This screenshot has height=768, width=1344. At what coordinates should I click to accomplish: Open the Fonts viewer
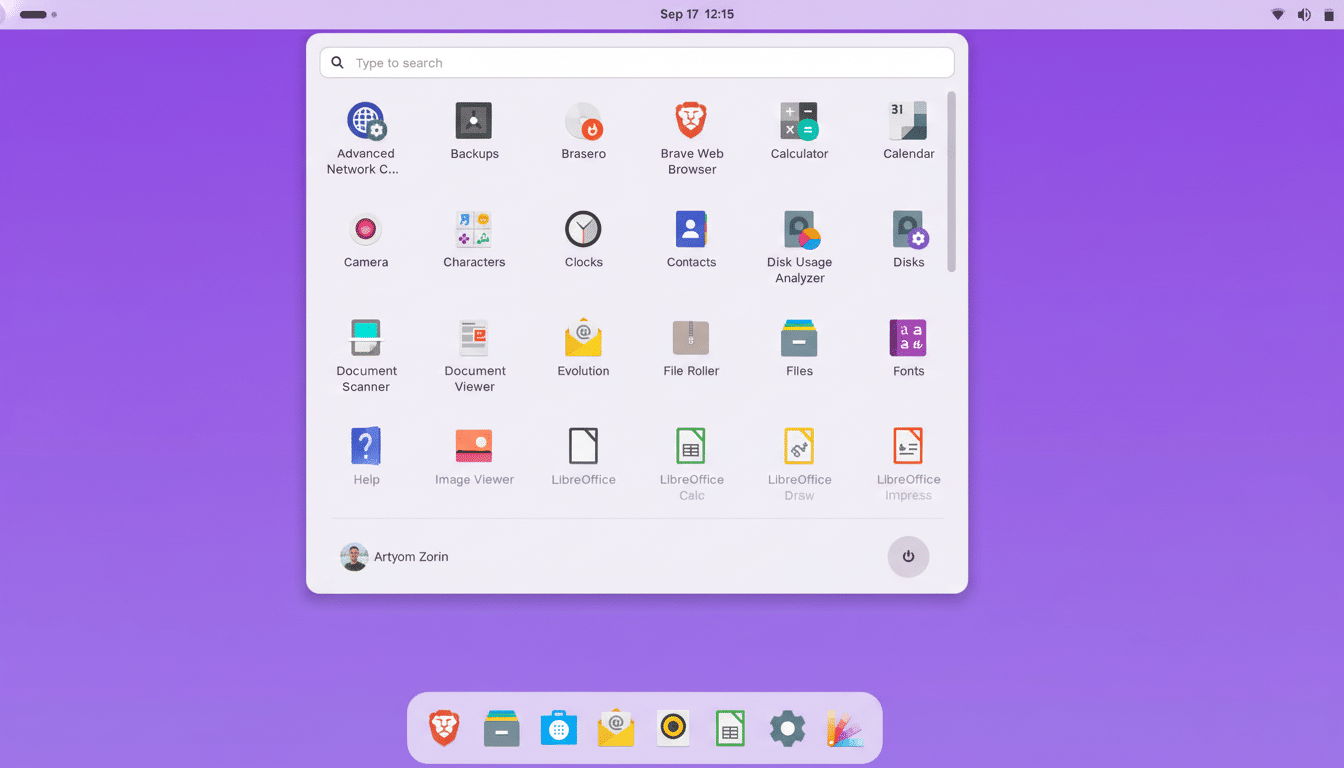click(x=908, y=337)
